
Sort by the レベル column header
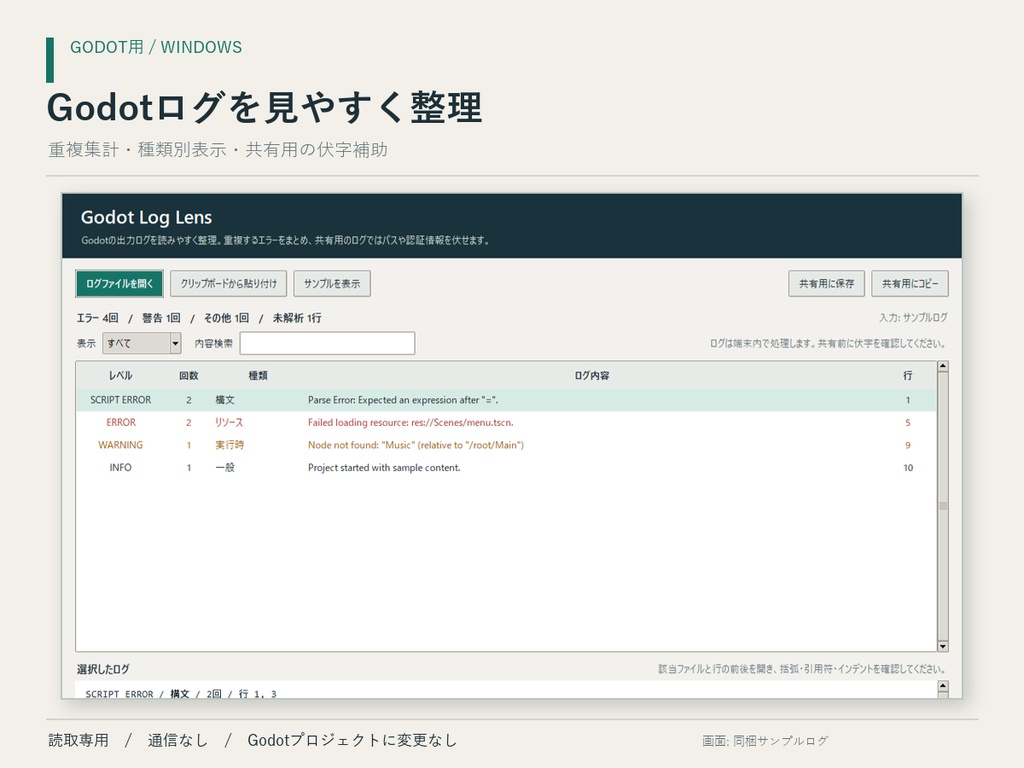click(120, 376)
